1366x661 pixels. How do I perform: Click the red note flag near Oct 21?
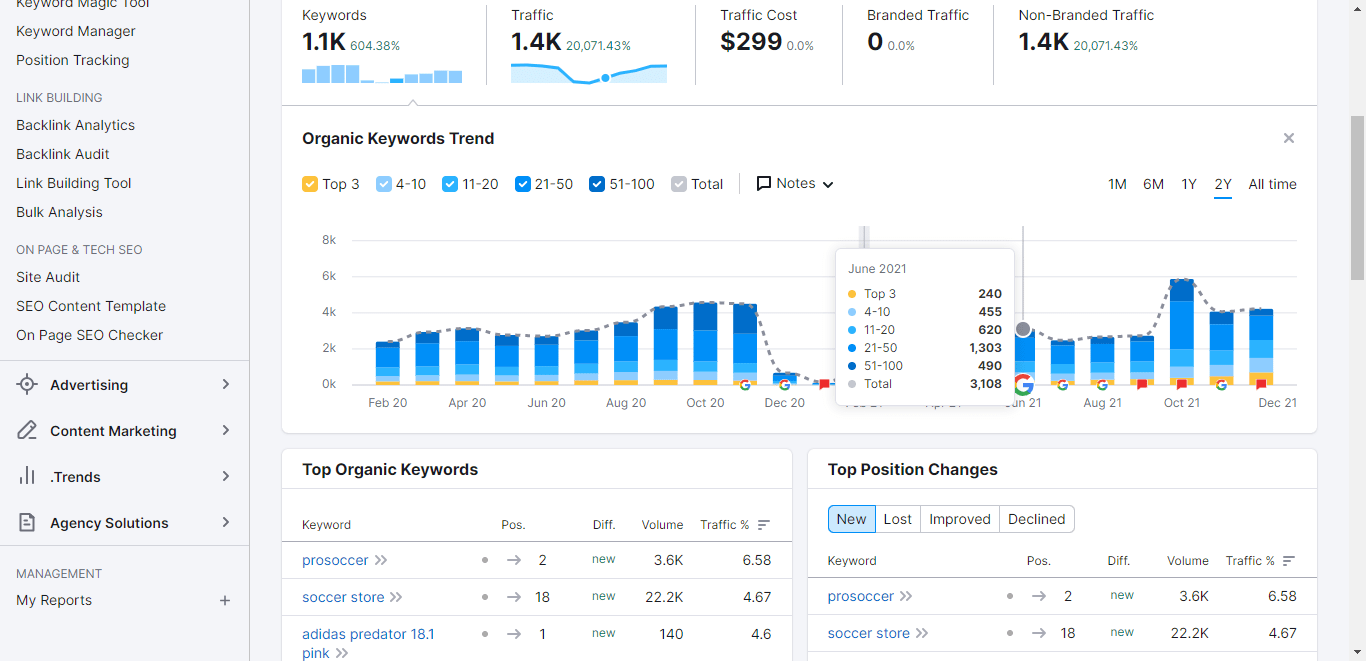point(1181,384)
